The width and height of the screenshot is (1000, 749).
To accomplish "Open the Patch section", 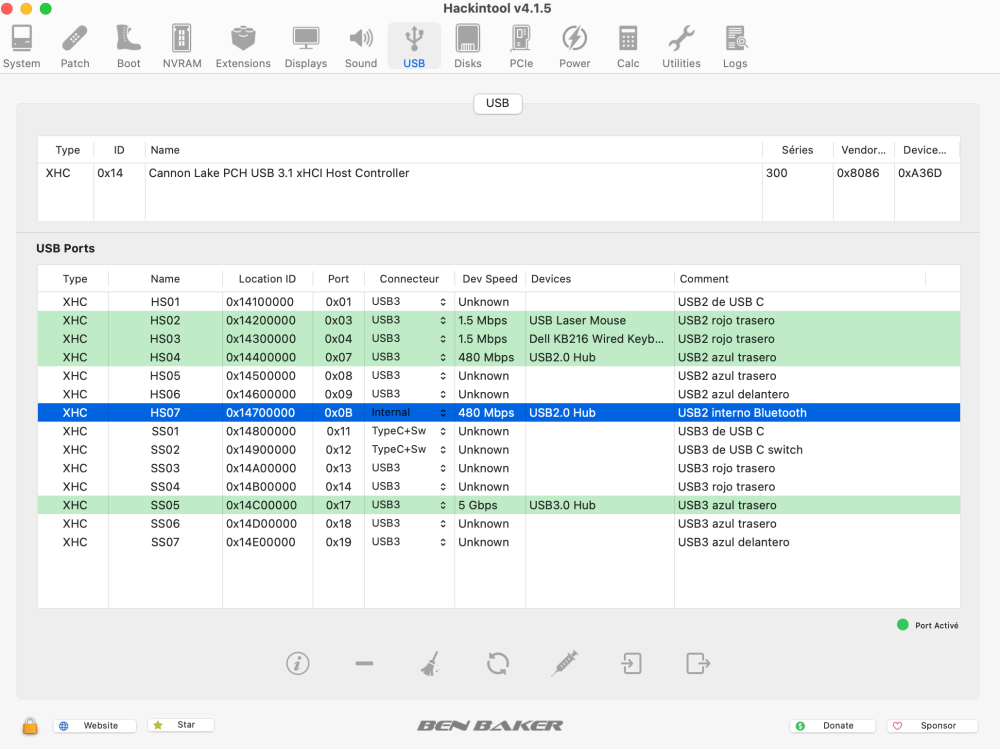I will point(75,47).
